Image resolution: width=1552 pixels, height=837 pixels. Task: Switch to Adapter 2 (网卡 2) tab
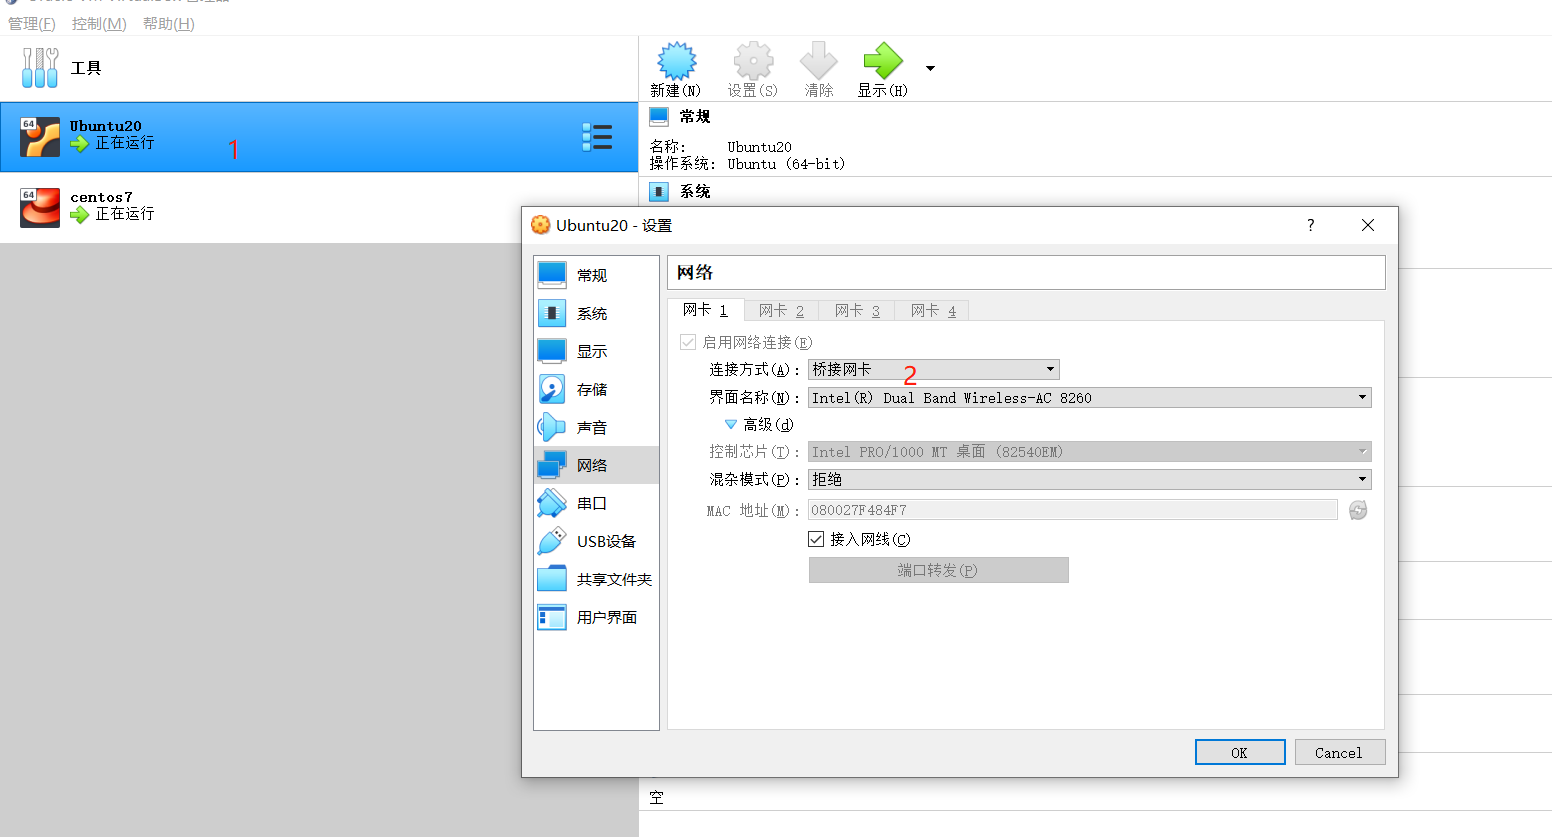pos(781,311)
